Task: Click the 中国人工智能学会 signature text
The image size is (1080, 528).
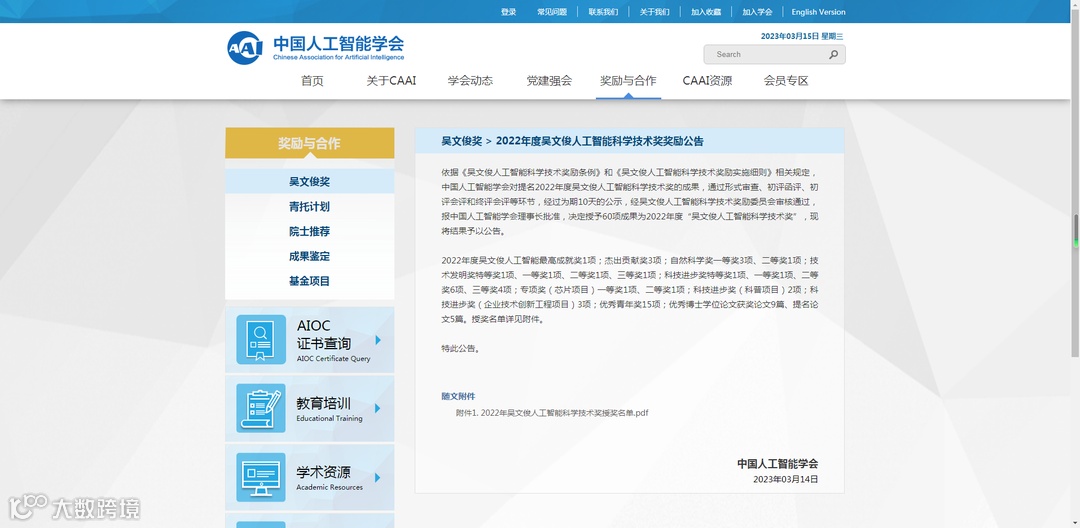Action: click(x=778, y=464)
